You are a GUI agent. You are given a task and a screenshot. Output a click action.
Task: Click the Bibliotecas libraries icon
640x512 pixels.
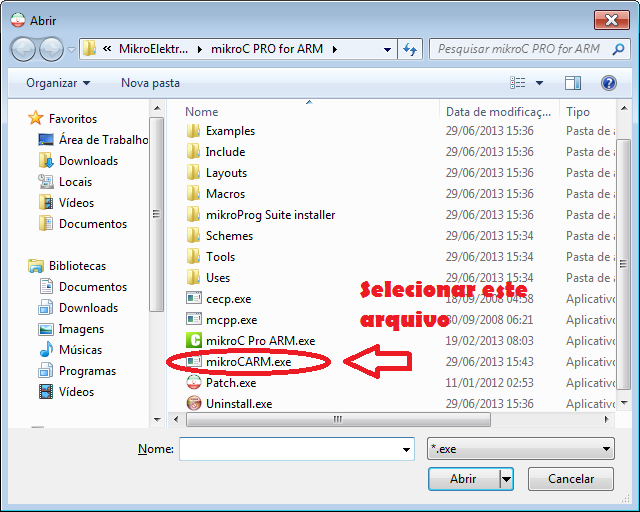tap(36, 266)
